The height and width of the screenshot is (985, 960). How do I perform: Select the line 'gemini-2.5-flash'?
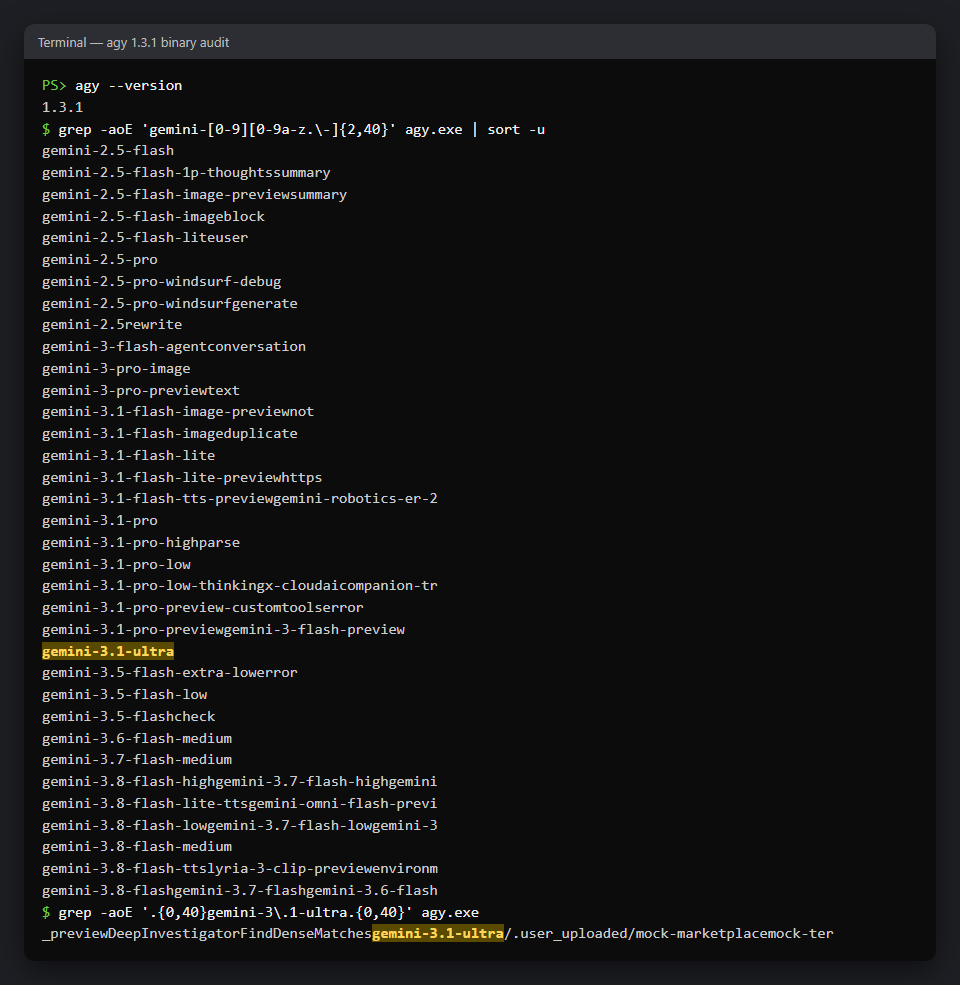point(108,151)
